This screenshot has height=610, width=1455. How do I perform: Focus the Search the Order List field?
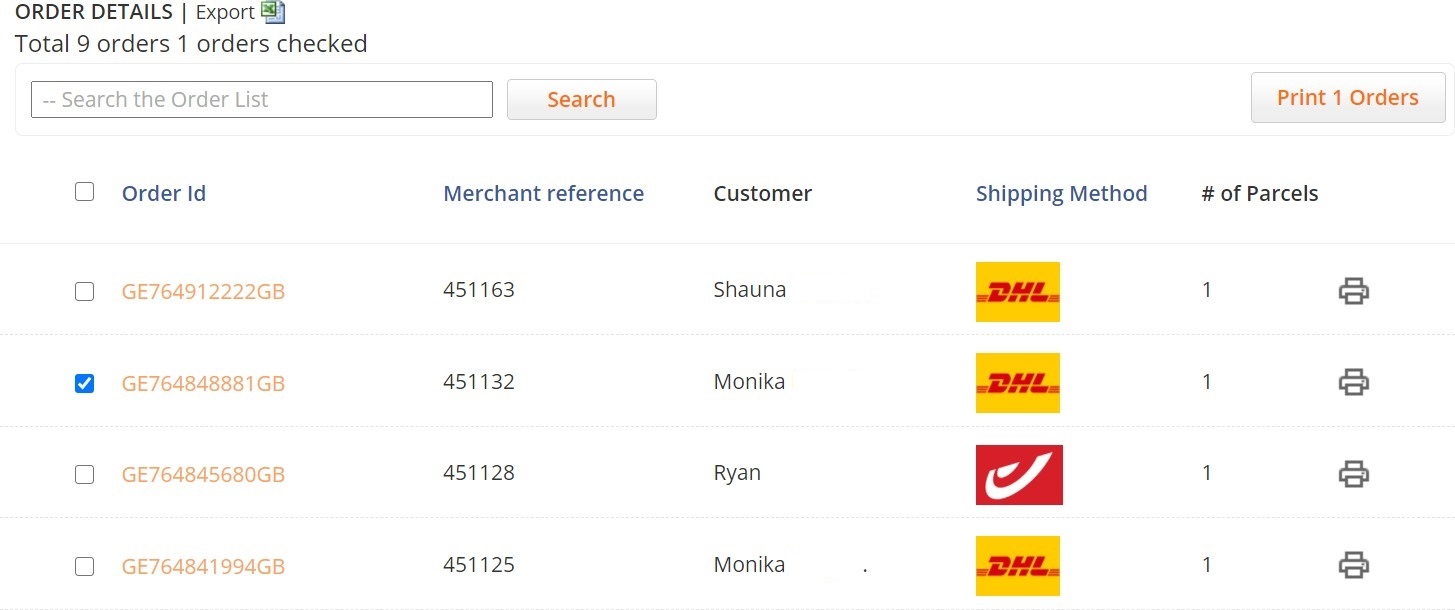262,99
